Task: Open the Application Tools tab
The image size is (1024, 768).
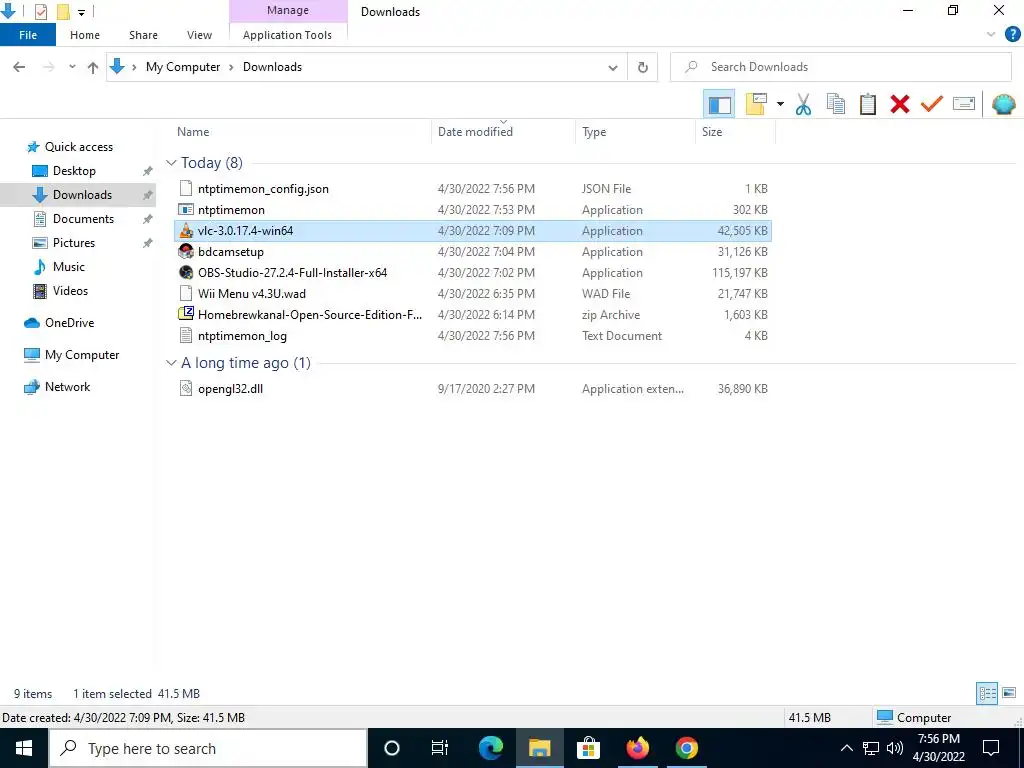Action: 287,35
